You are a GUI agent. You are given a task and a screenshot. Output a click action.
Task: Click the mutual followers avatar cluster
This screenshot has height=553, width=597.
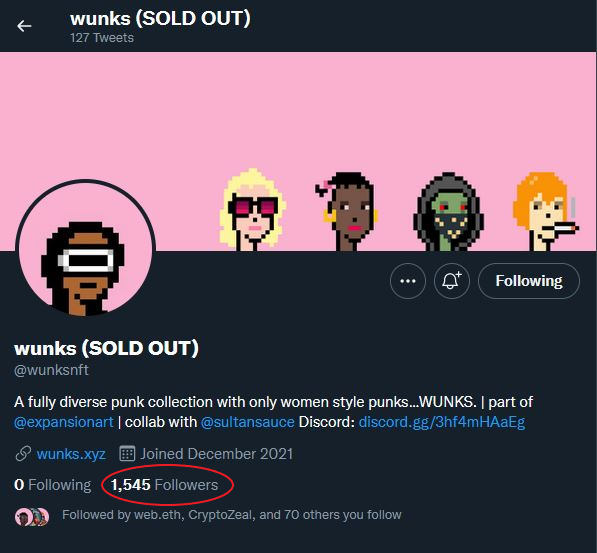click(32, 517)
